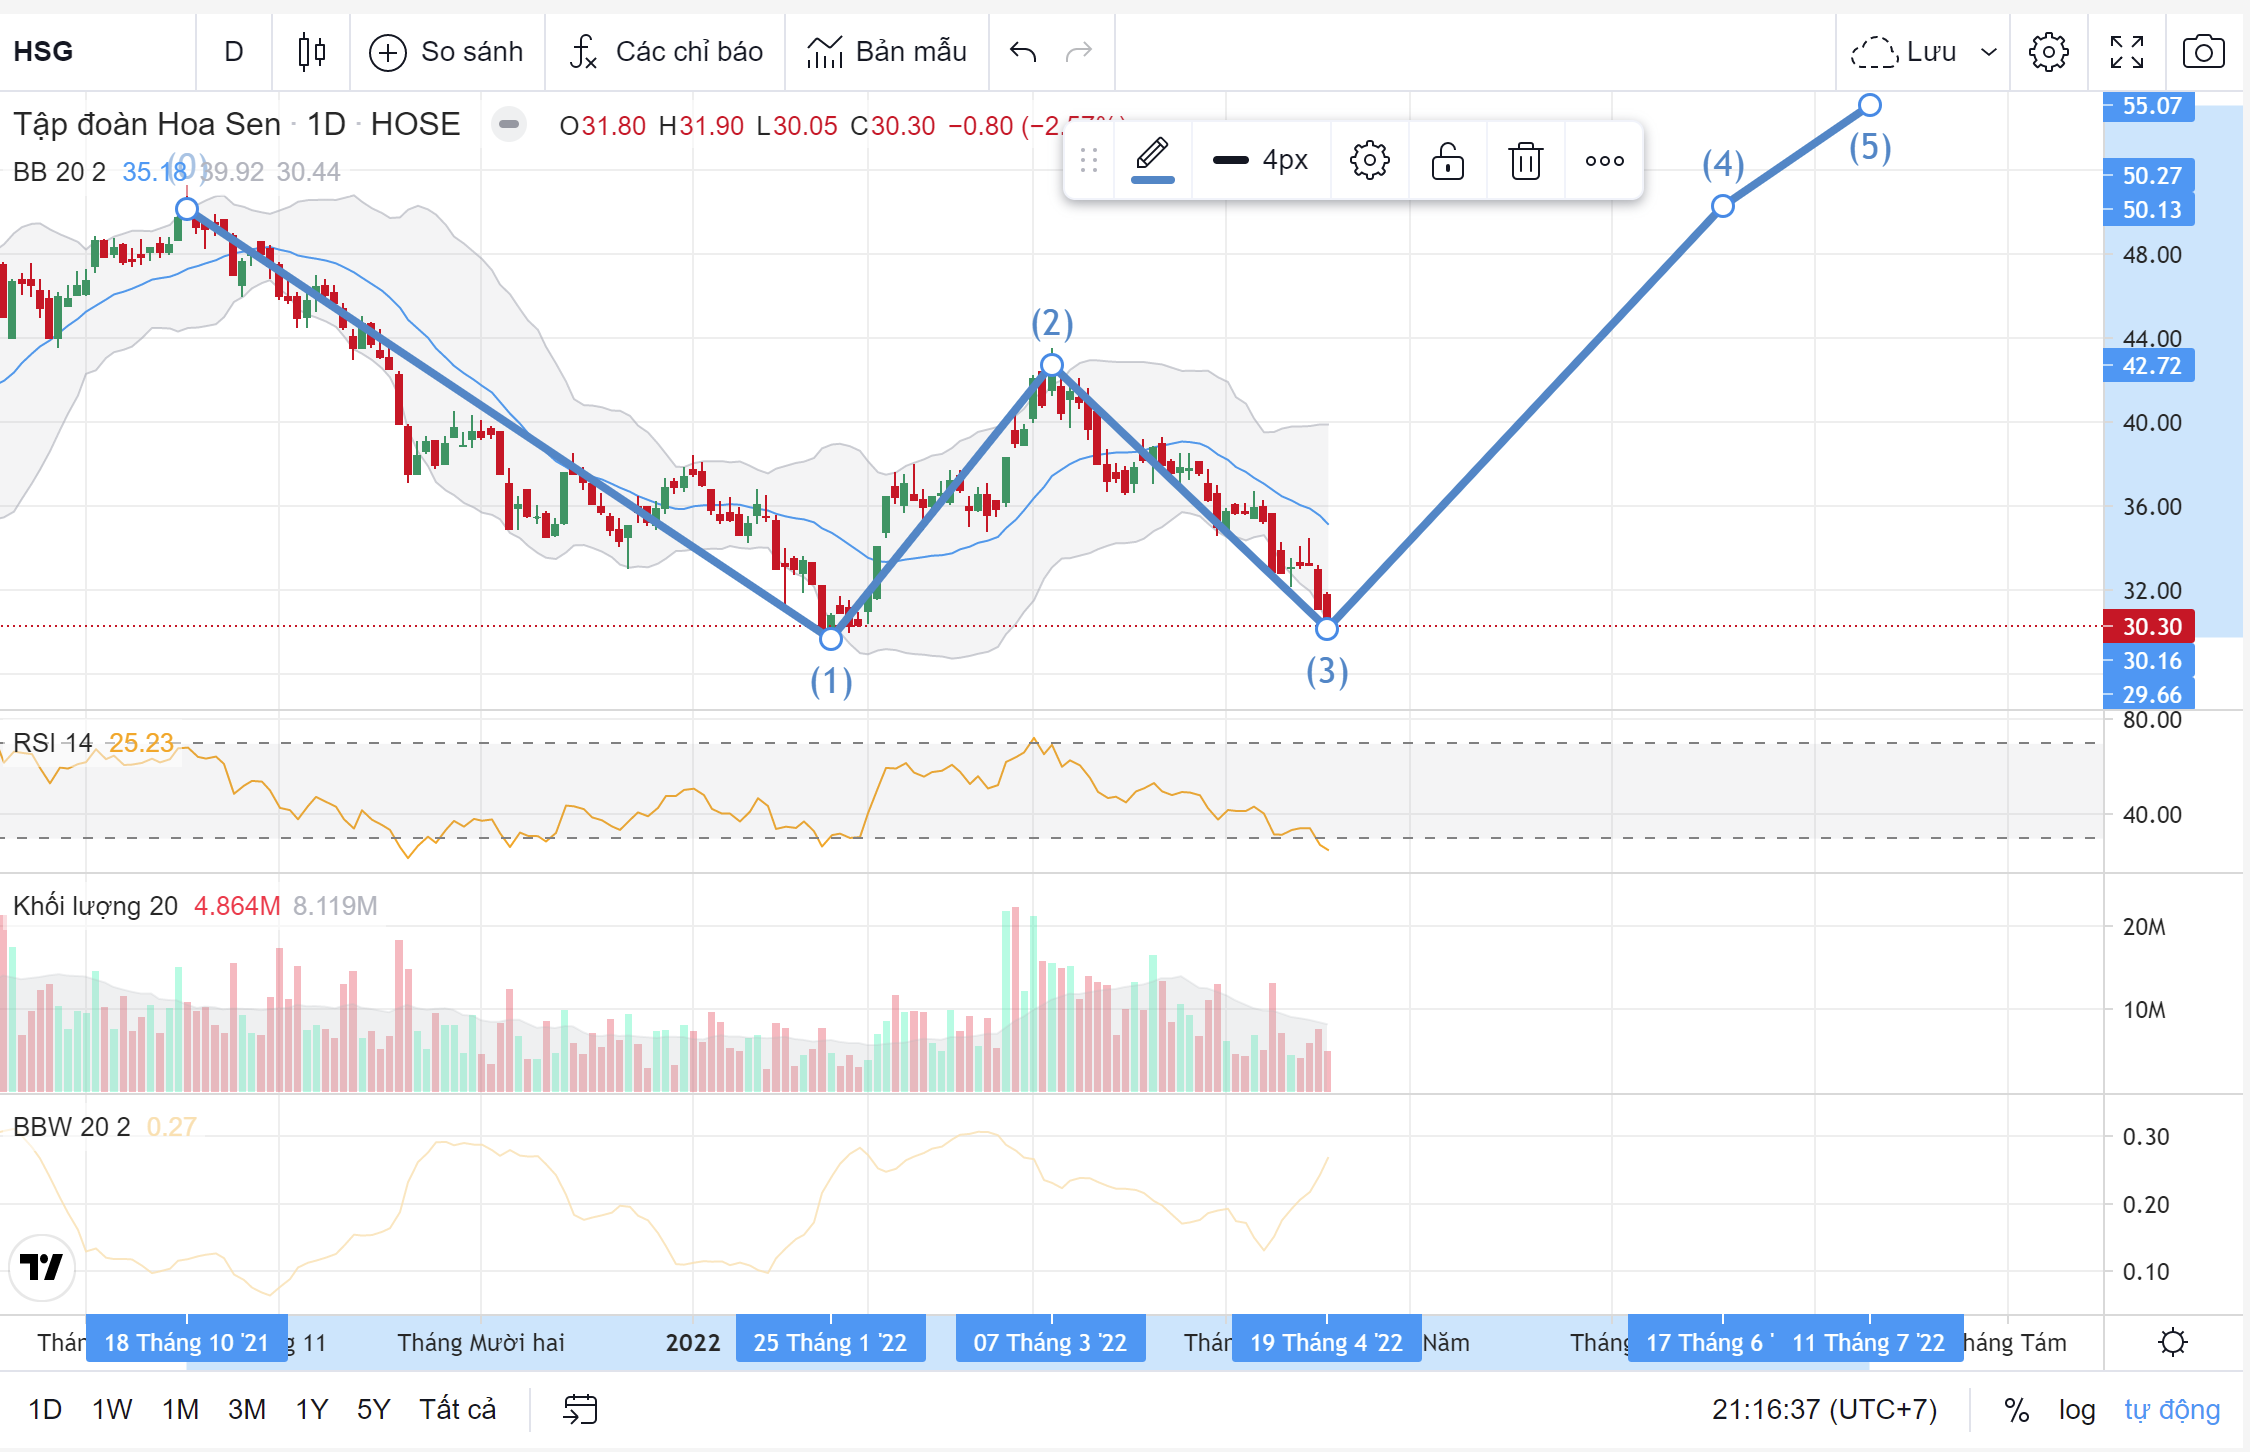Open time axis settings gear
This screenshot has width=2250, height=1452.
coord(2173,1342)
